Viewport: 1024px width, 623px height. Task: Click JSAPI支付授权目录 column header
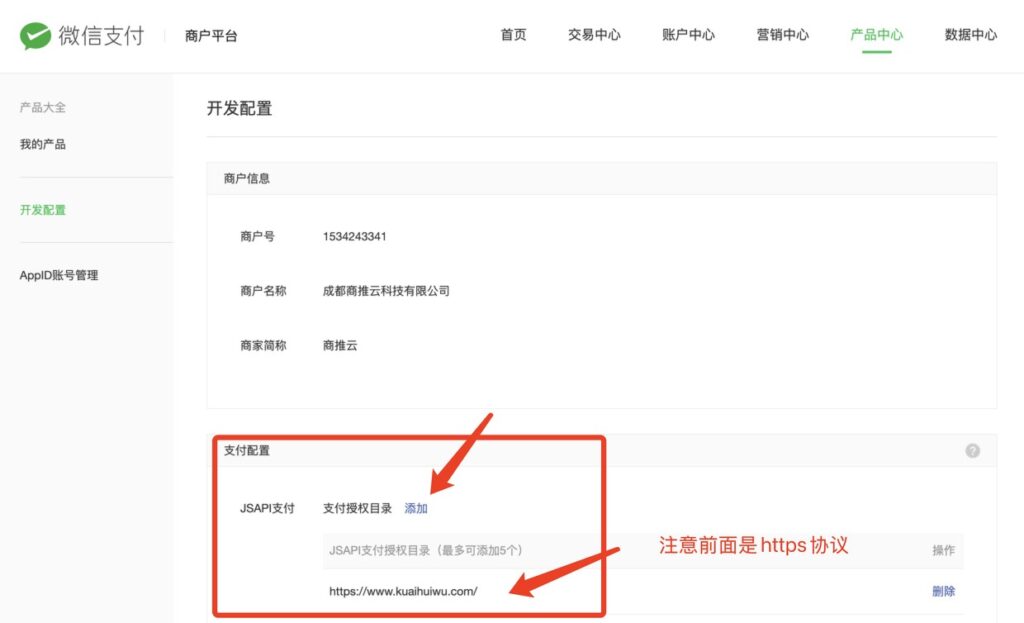[x=426, y=551]
